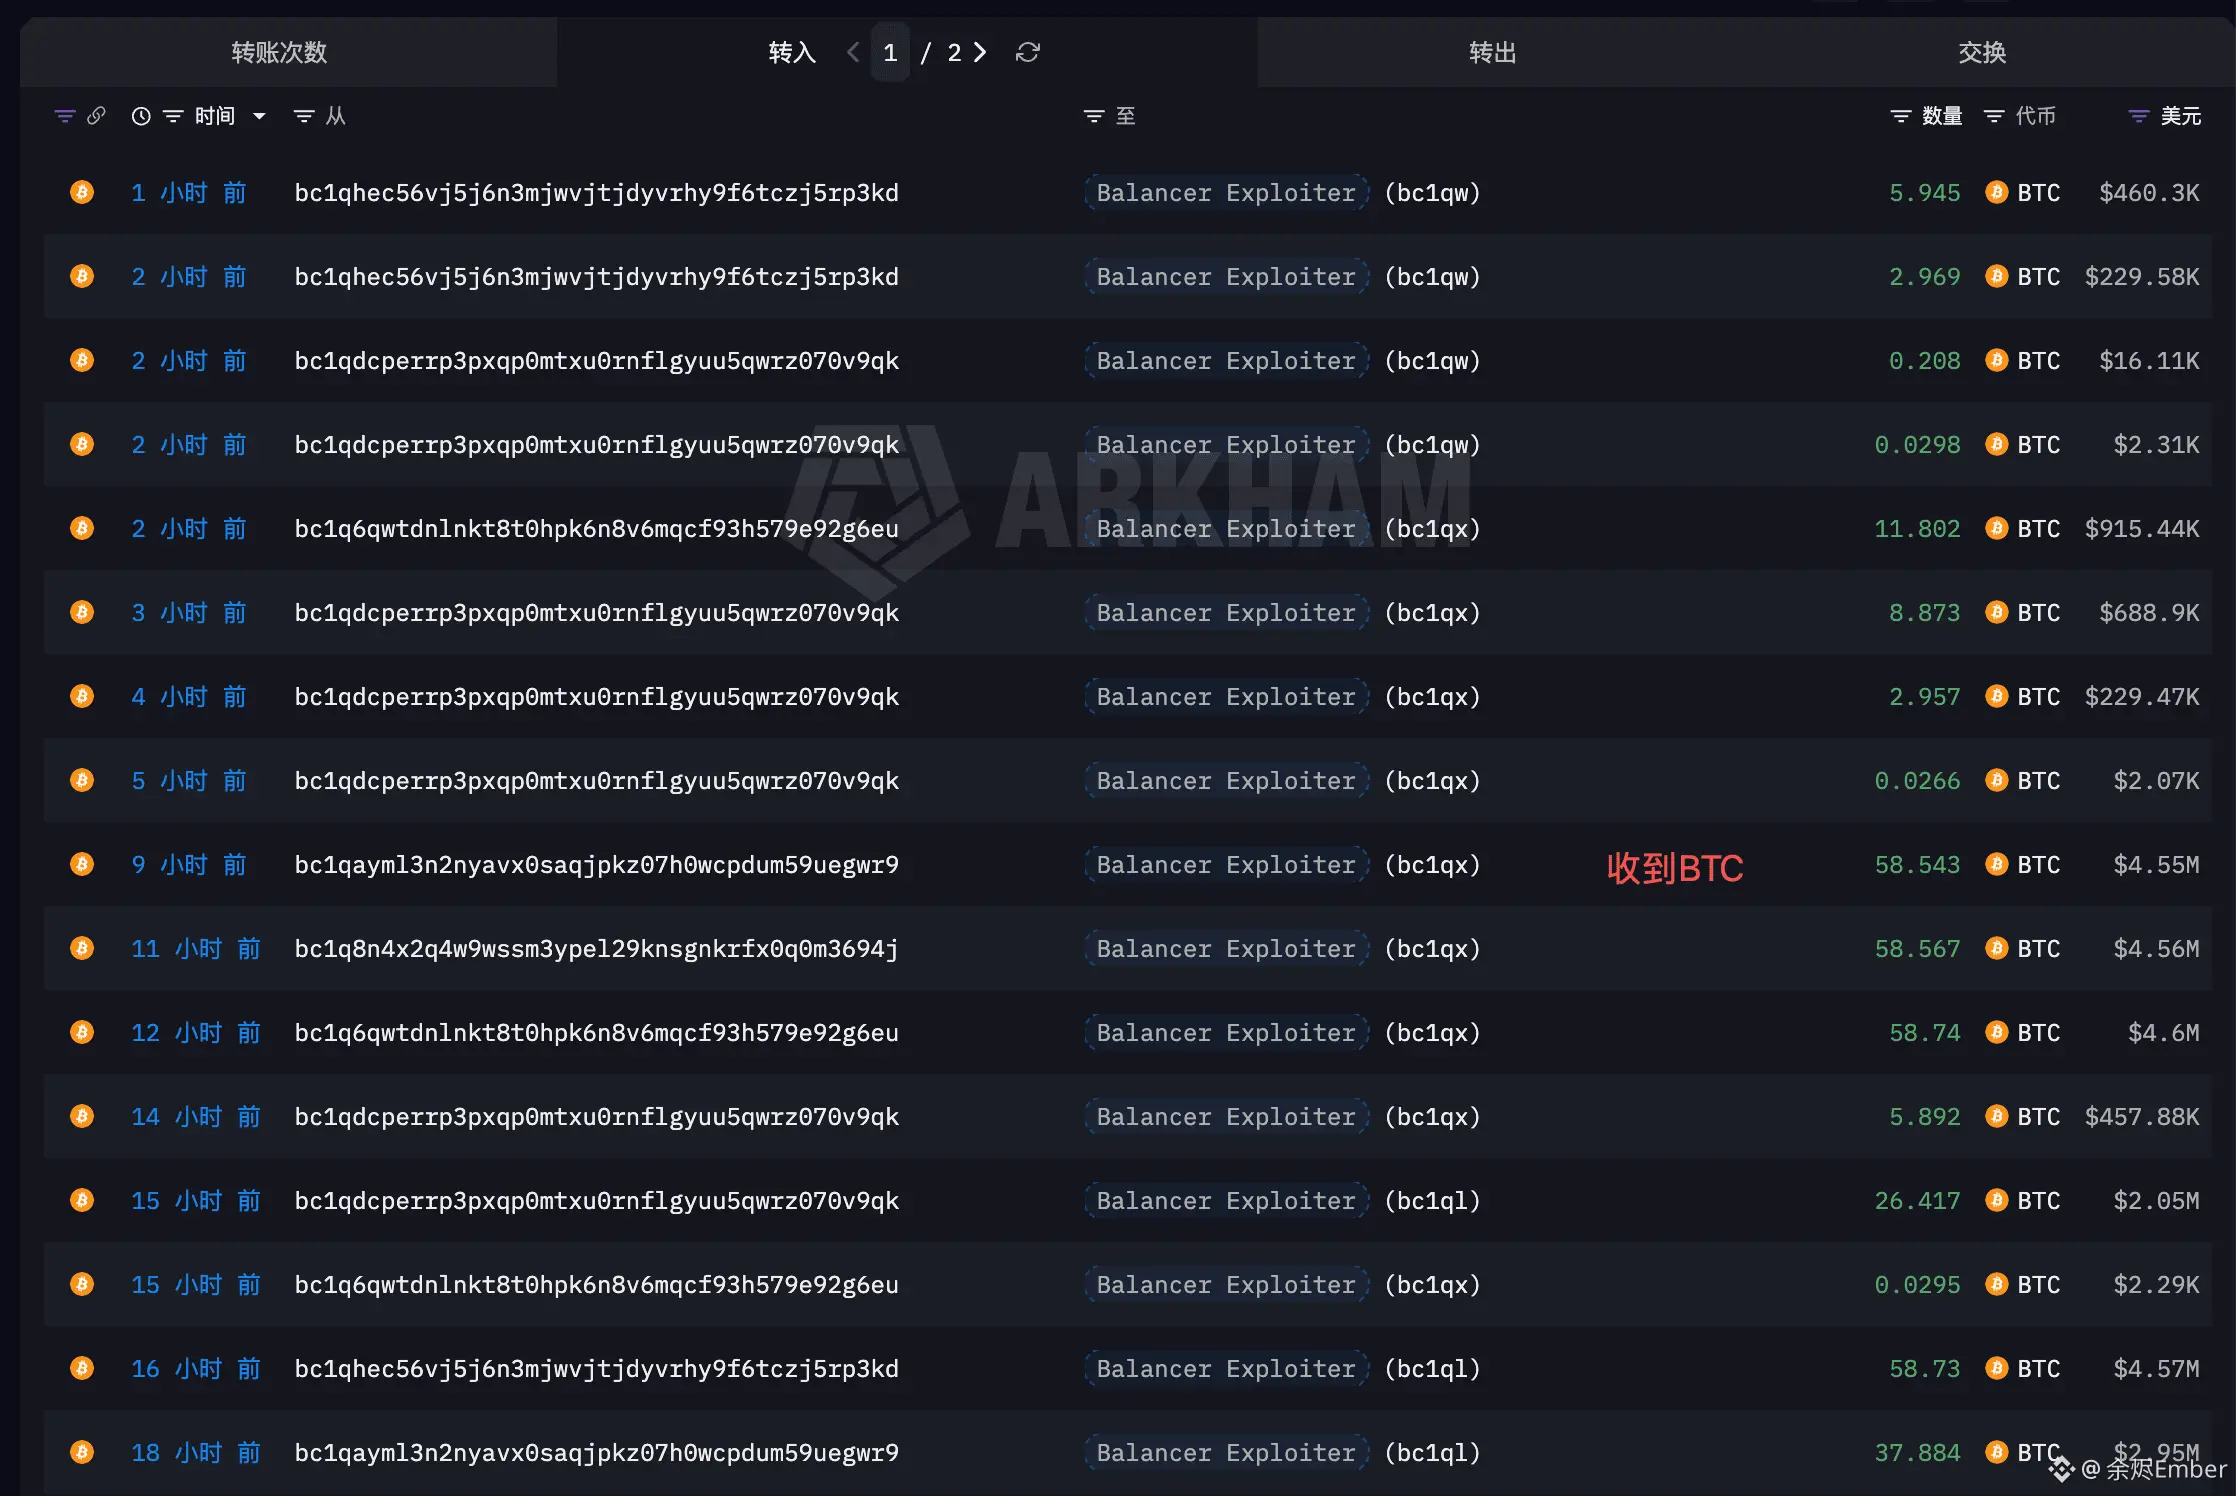Open the 转账次数 tab
2236x1496 pixels.
point(279,52)
